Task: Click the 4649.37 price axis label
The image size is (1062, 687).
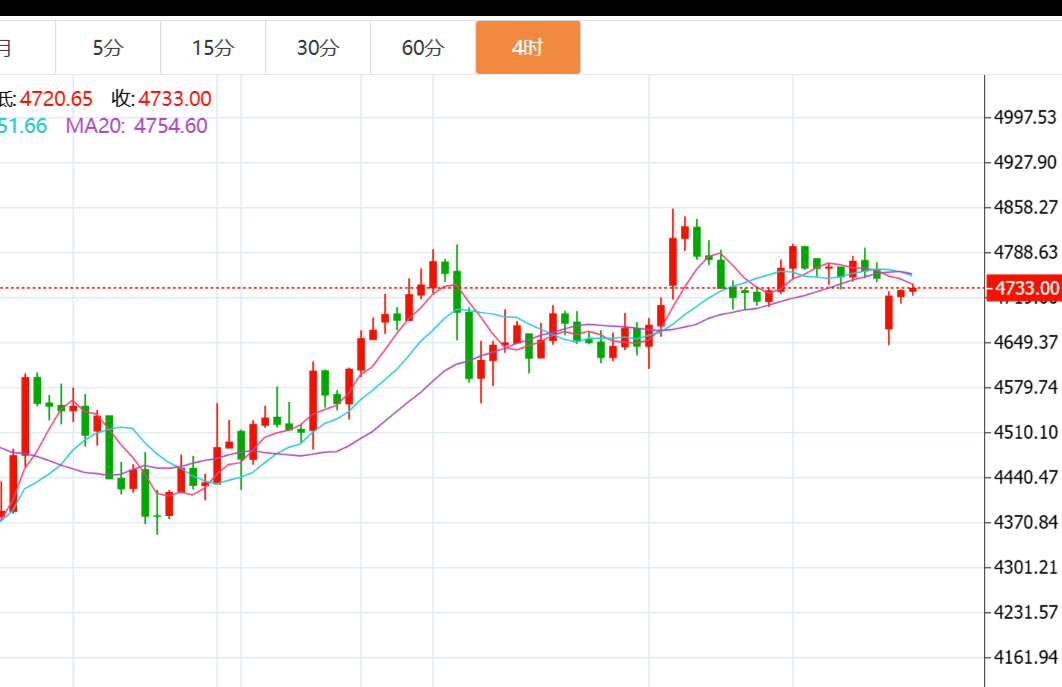Action: tap(1025, 342)
